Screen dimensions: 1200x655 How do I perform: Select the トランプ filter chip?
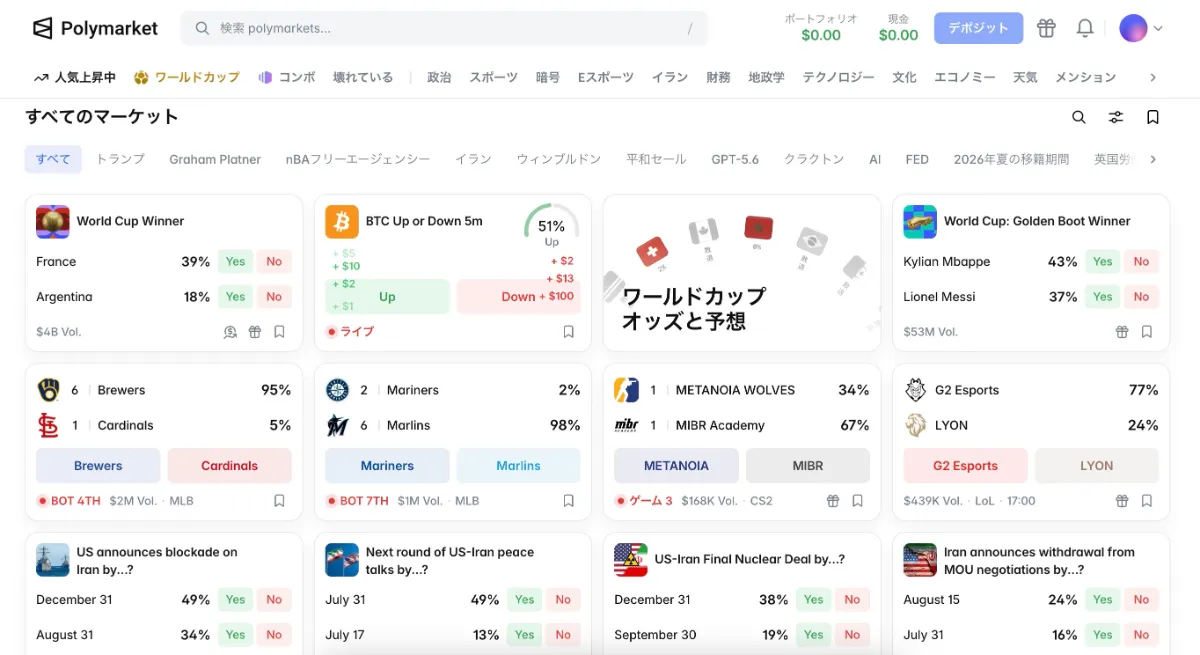click(x=120, y=159)
